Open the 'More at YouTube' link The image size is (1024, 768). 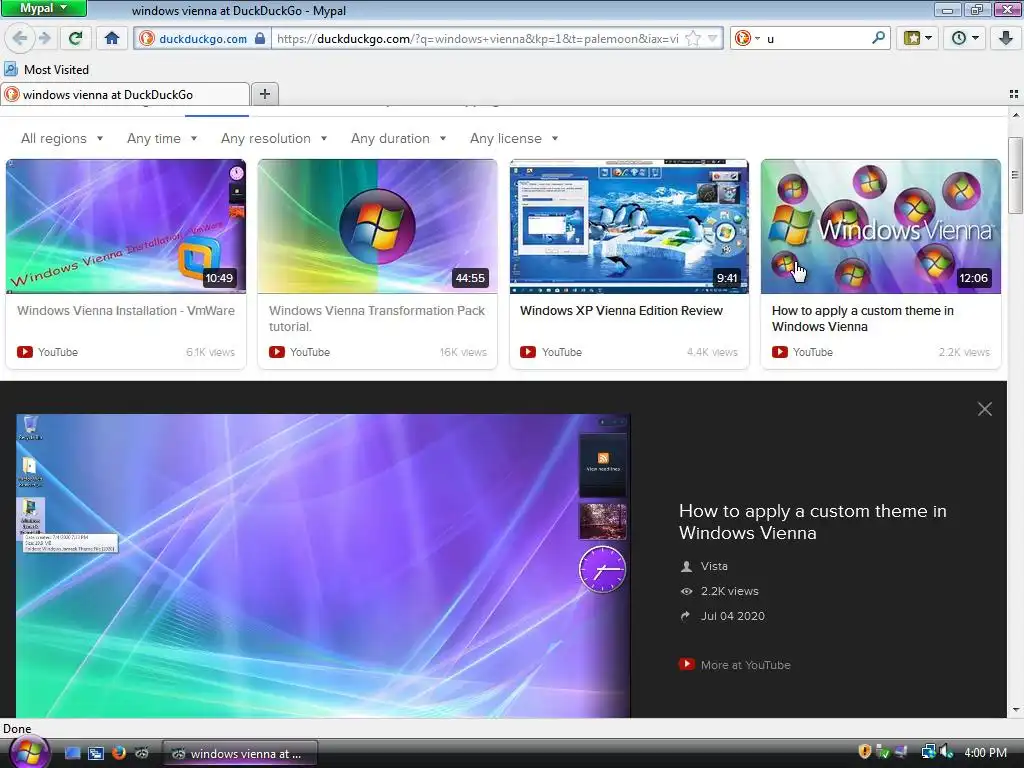pyautogui.click(x=745, y=665)
